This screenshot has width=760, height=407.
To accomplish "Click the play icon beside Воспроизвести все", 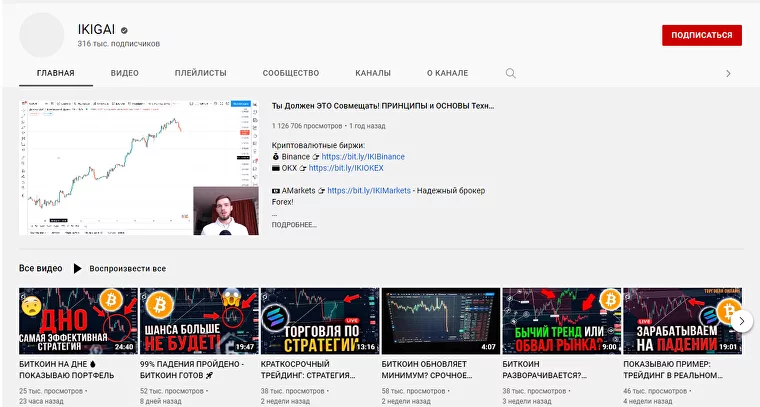I will pos(77,269).
